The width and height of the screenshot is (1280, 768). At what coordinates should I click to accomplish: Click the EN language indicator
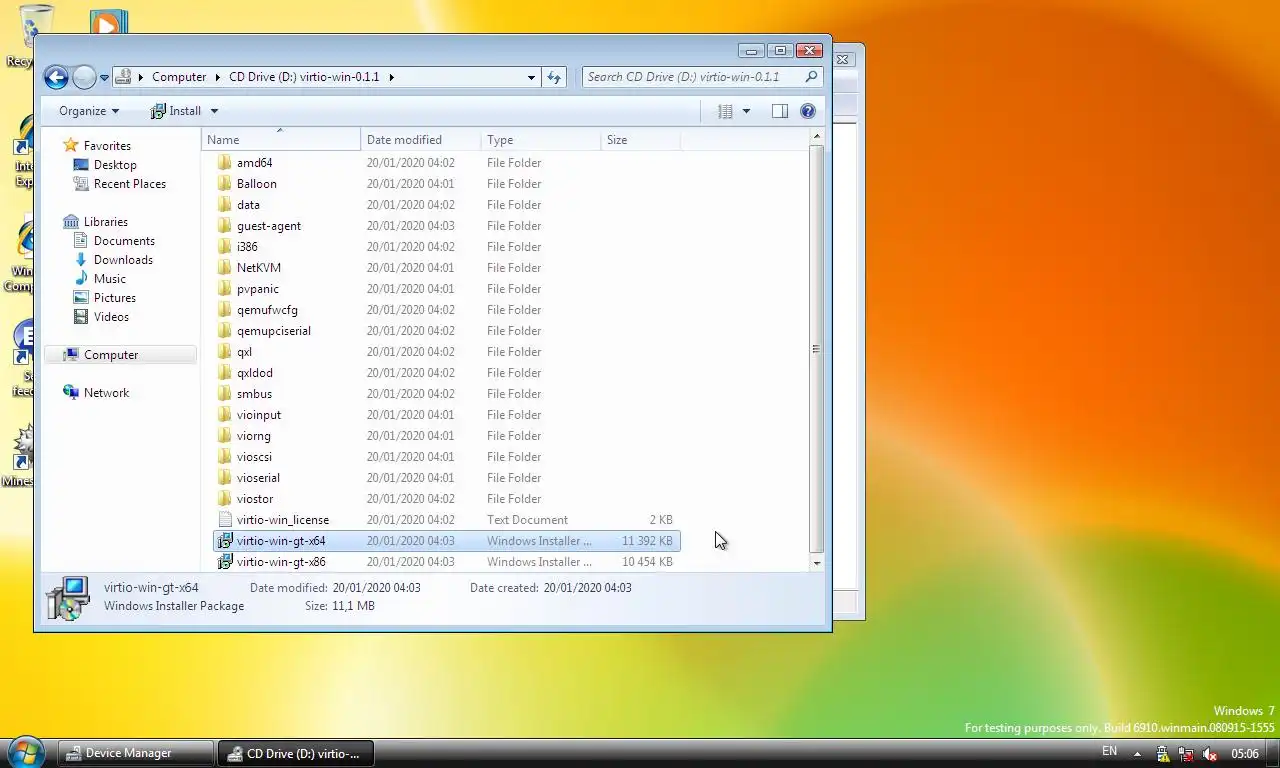point(1110,752)
